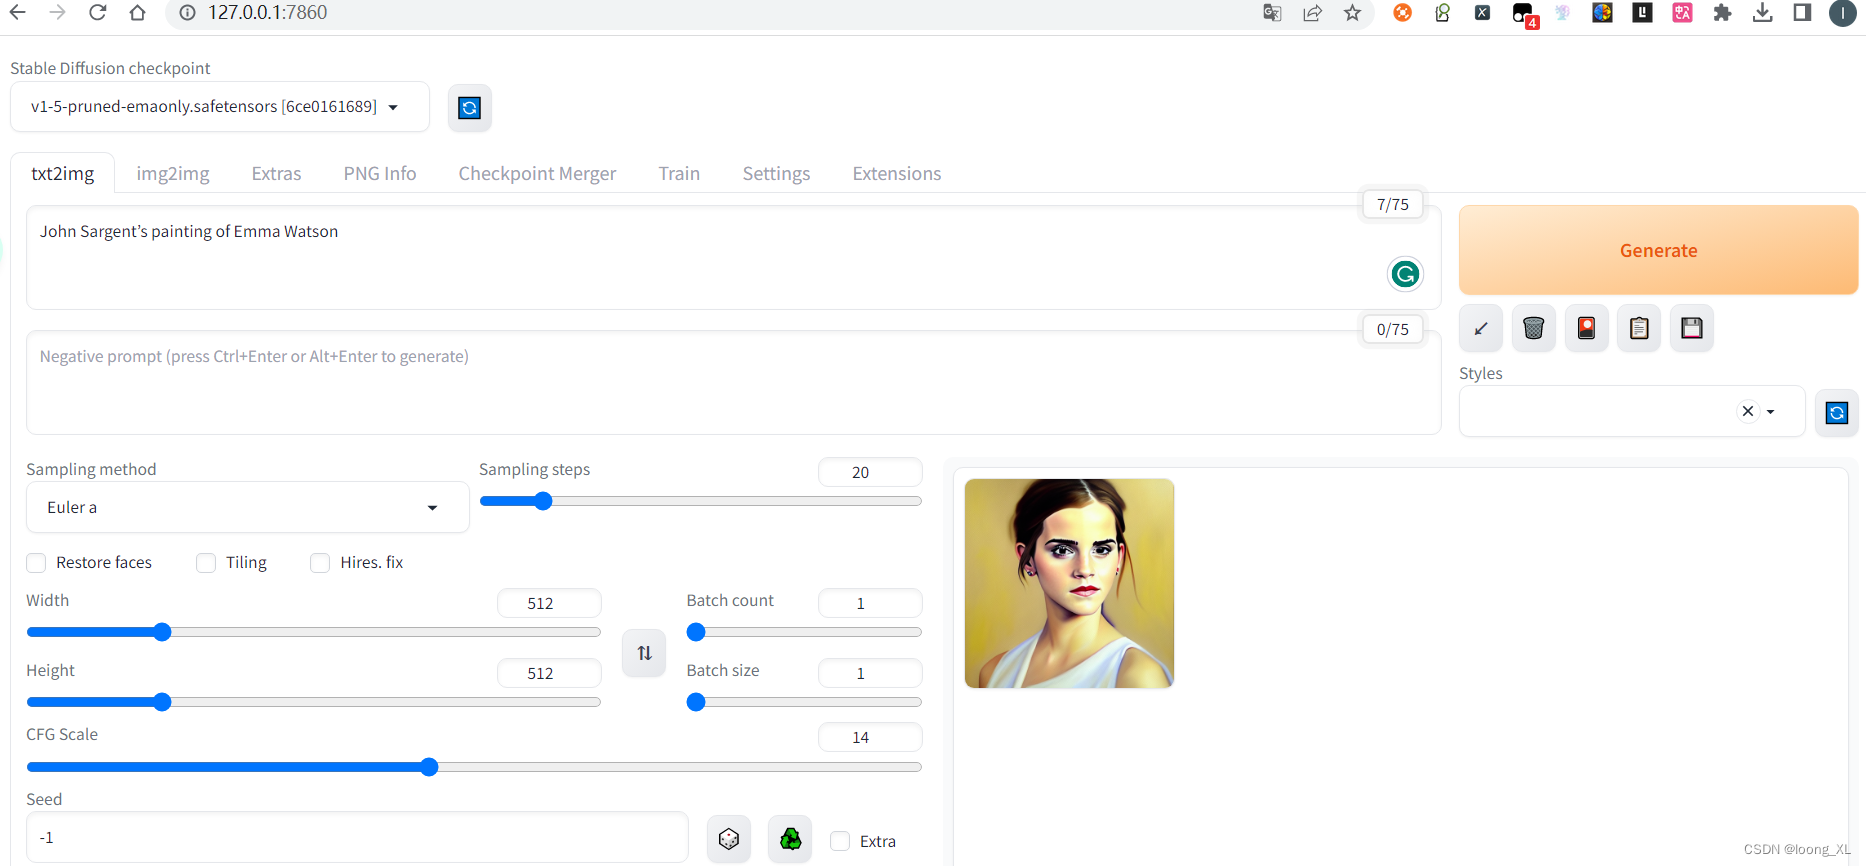Click the Negative prompt field
1866x866 pixels.
pos(733,383)
